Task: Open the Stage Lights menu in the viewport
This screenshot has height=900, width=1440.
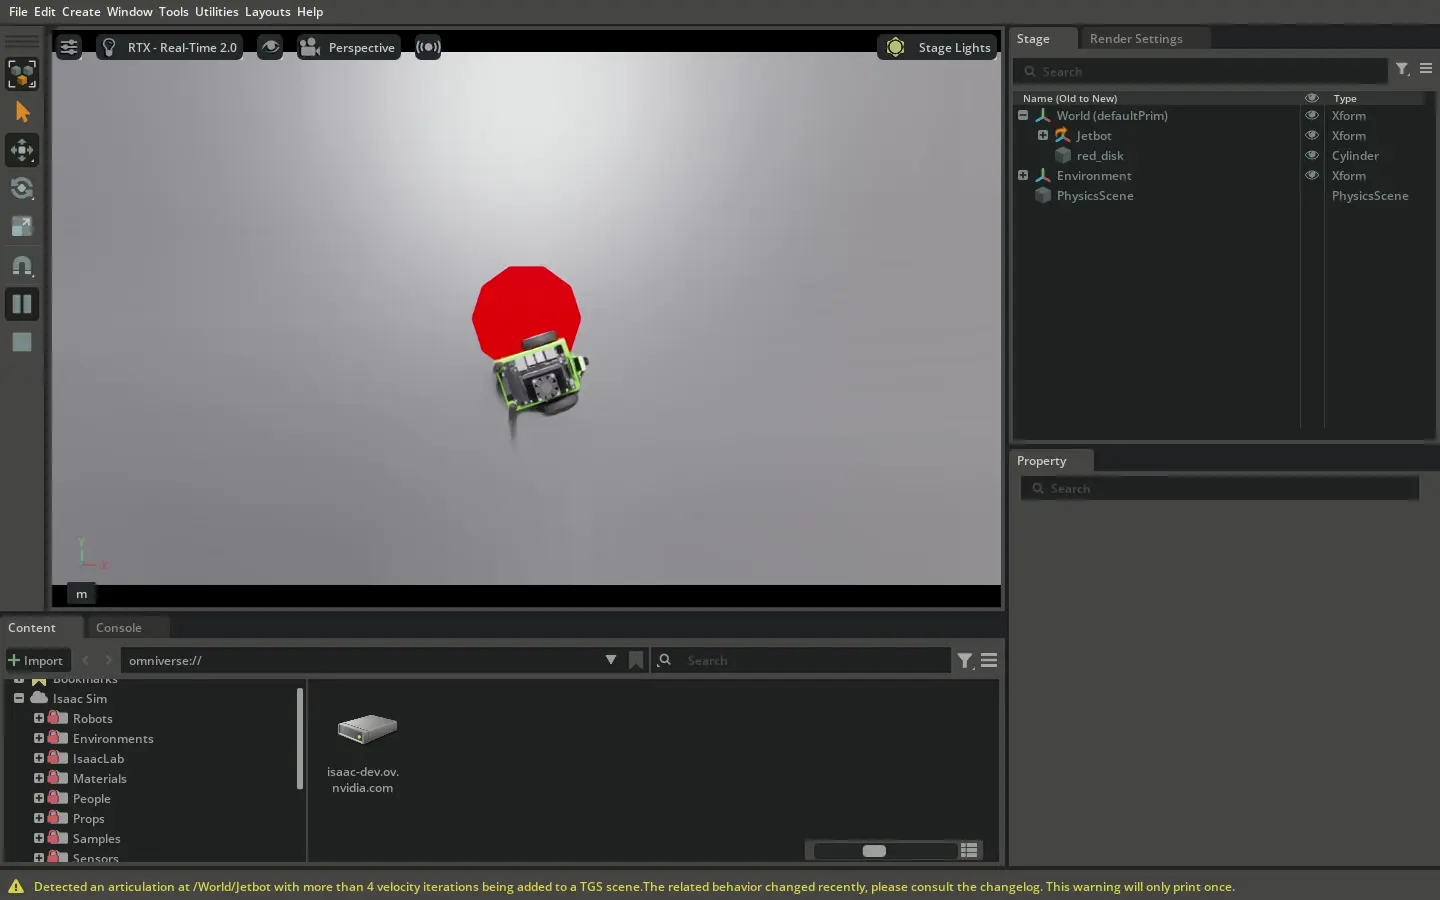Action: pyautogui.click(x=937, y=47)
